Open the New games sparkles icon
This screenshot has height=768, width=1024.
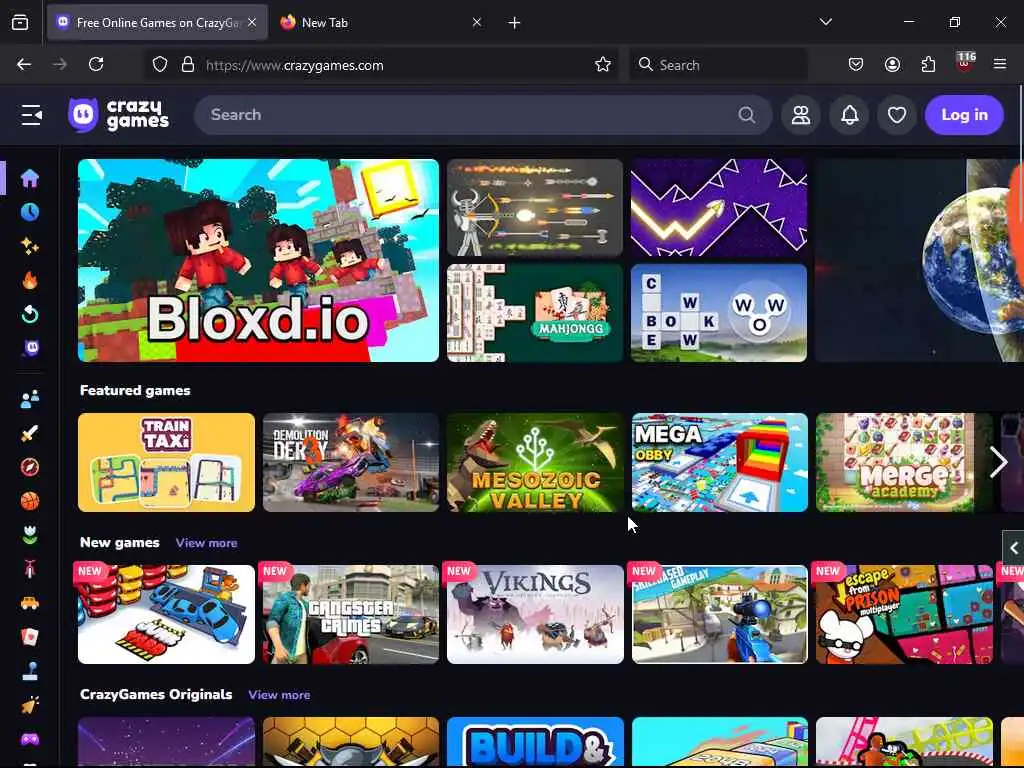pos(29,246)
